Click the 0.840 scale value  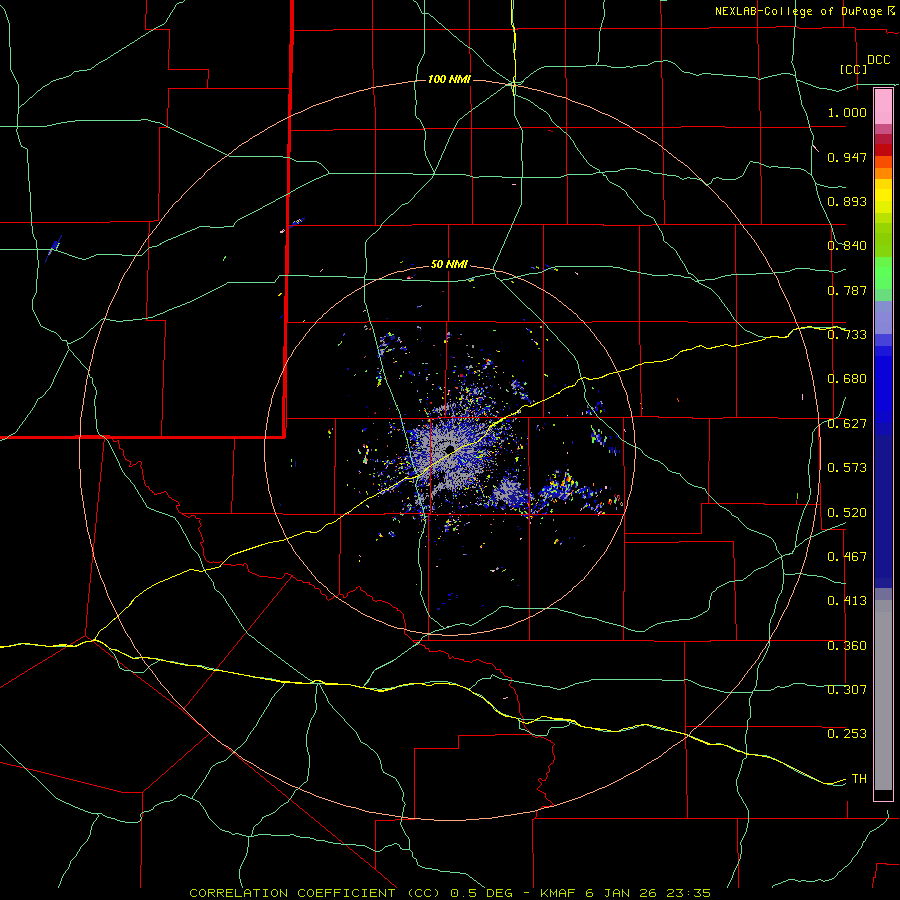pos(847,246)
